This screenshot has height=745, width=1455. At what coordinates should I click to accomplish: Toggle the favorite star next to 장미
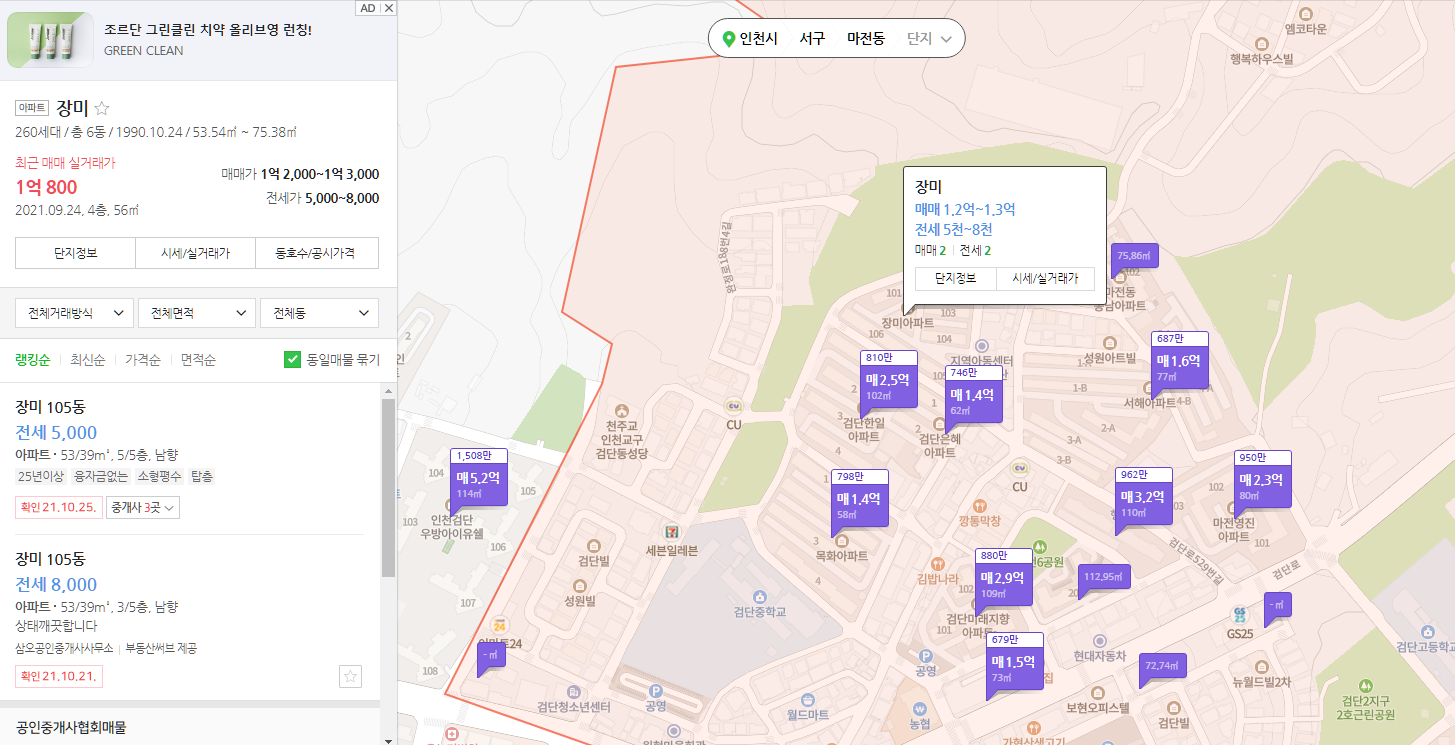[x=101, y=108]
